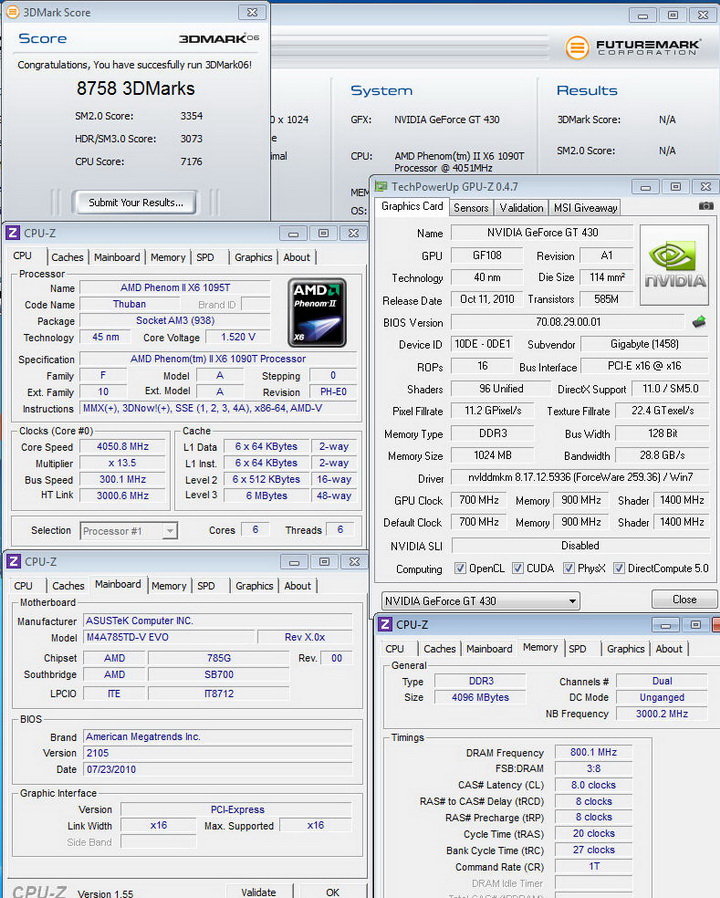The image size is (720, 898).
Task: Click the 8758 3DMarks score text
Action: click(136, 88)
